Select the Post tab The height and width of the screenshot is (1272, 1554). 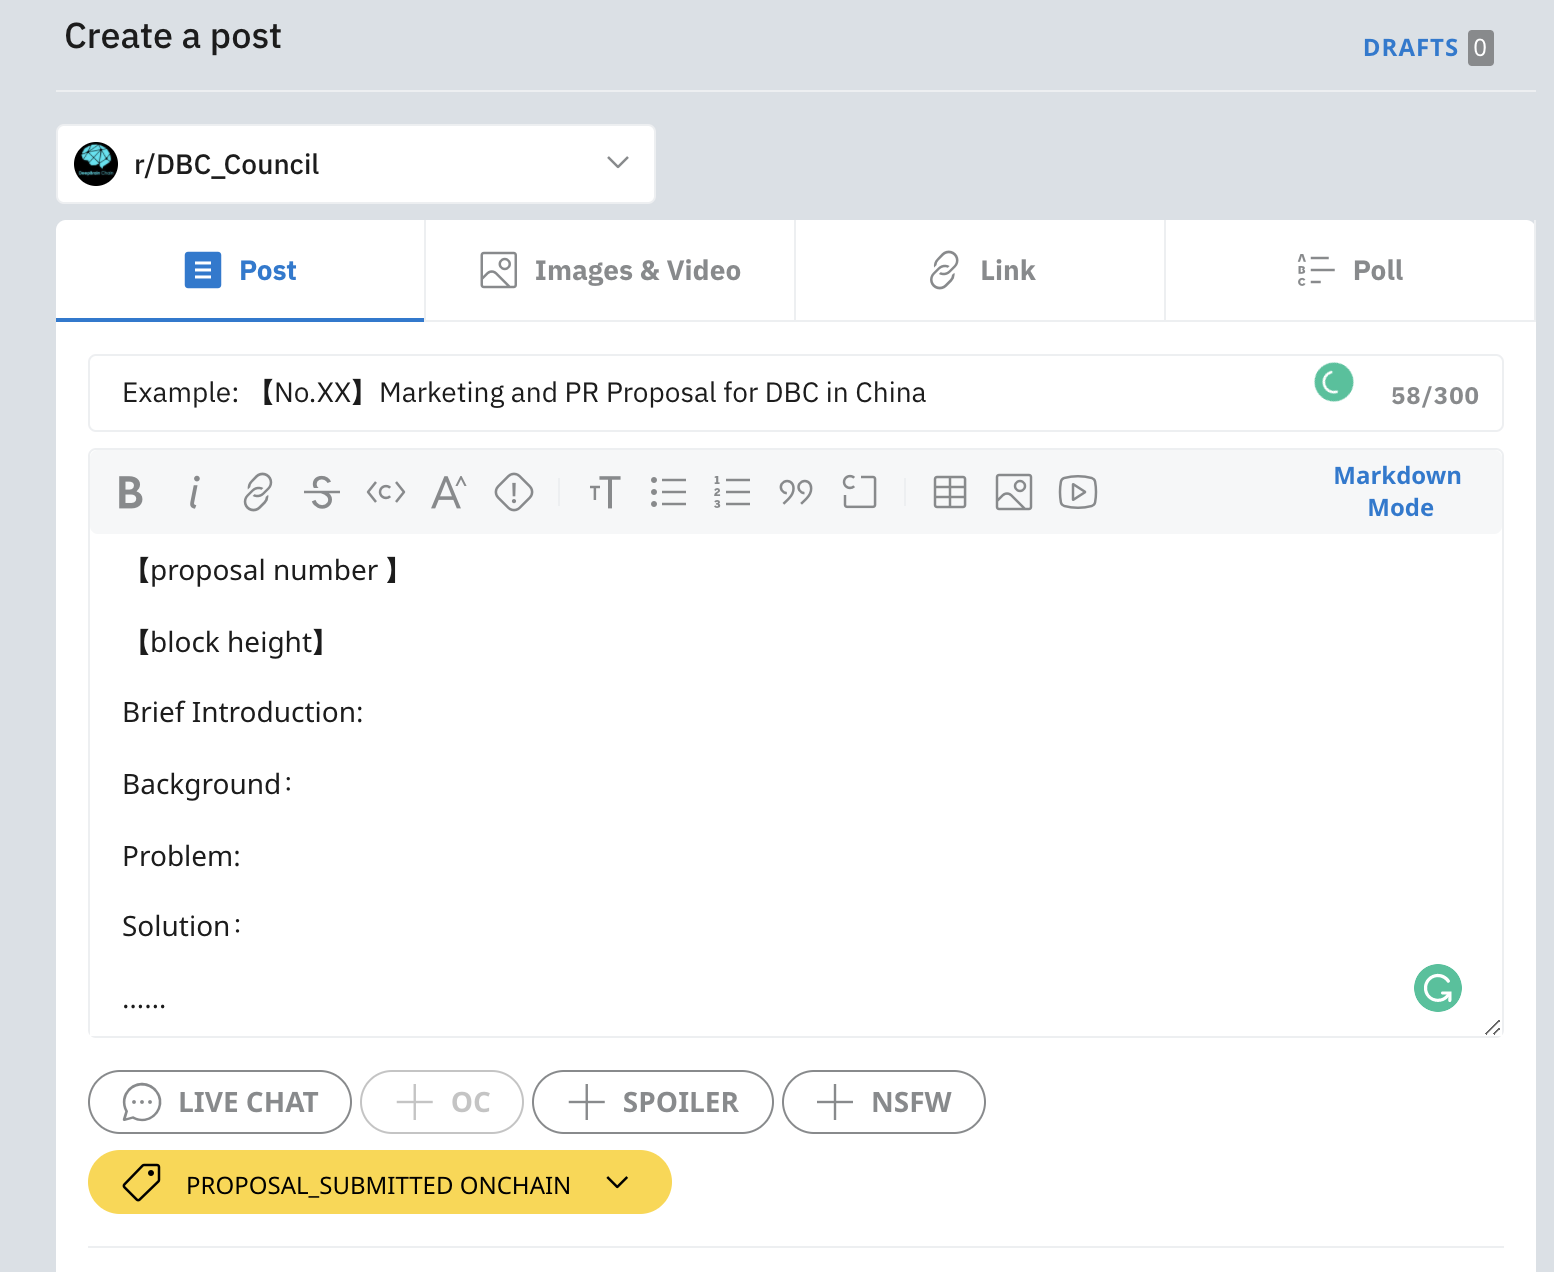coord(240,270)
